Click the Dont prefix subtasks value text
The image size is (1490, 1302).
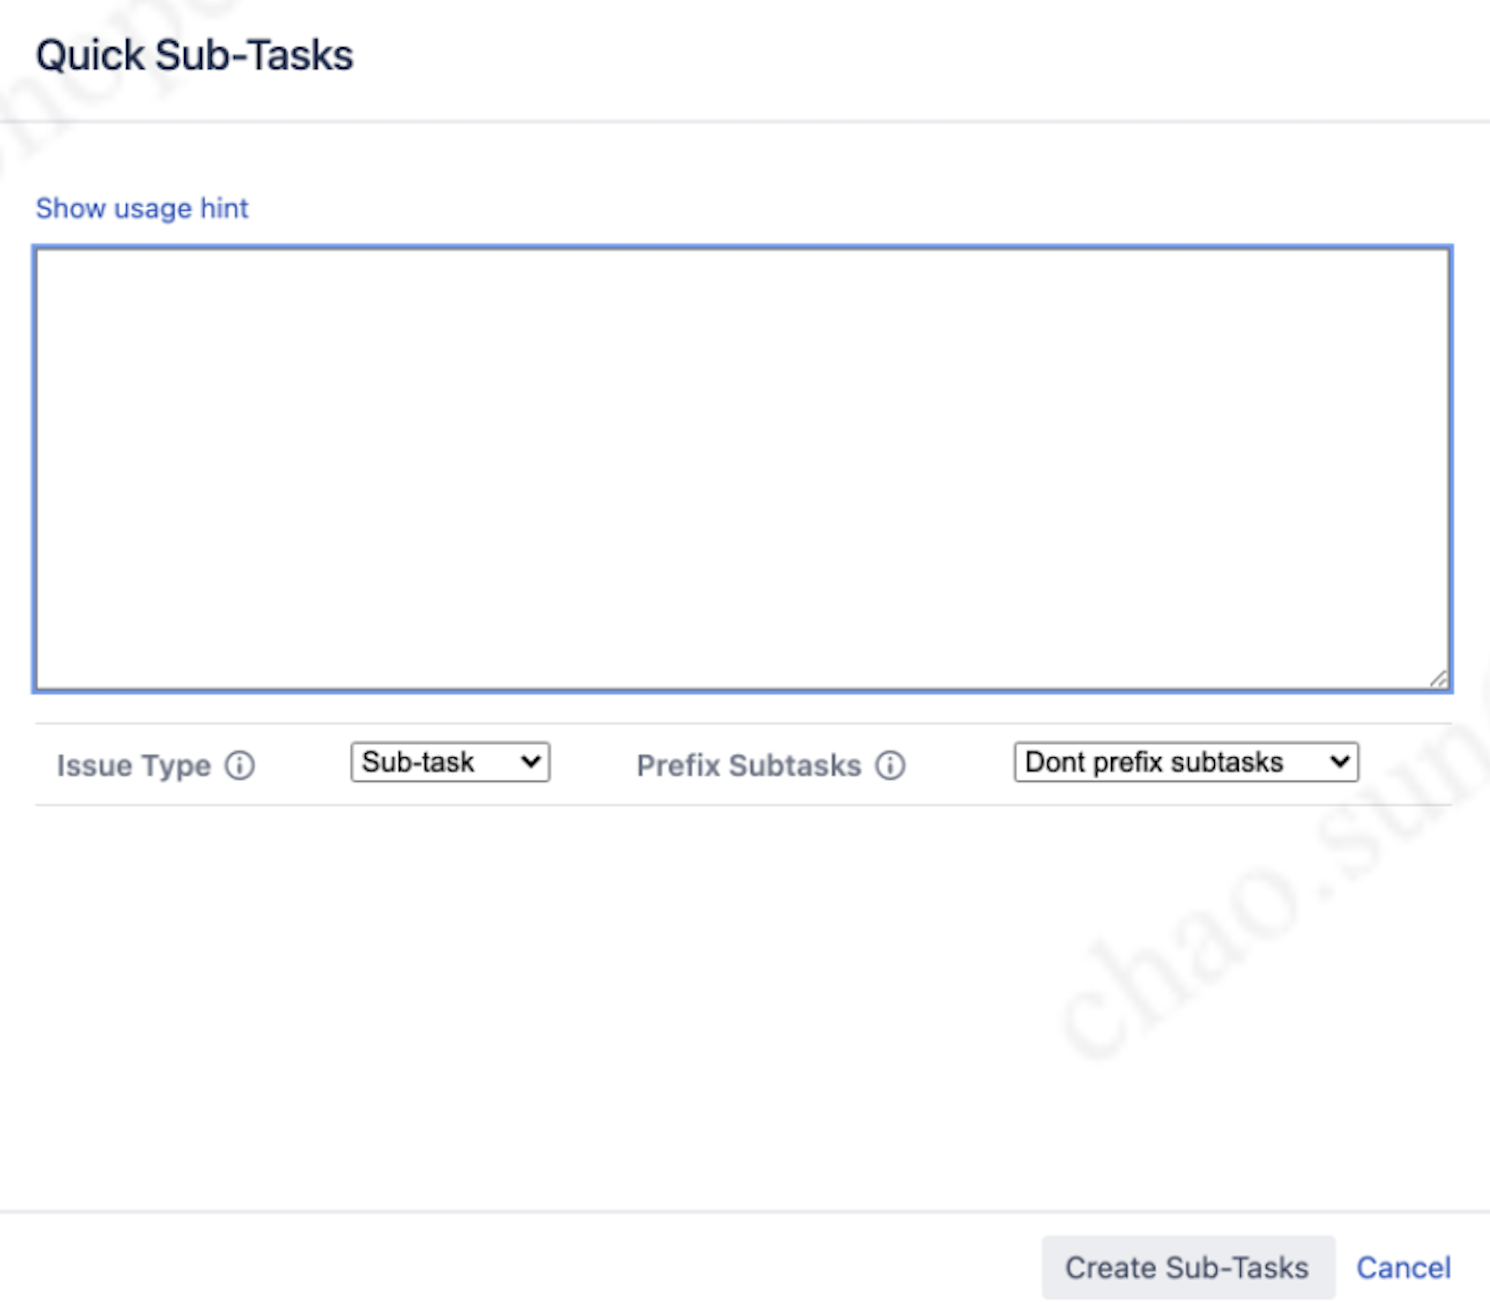1154,762
